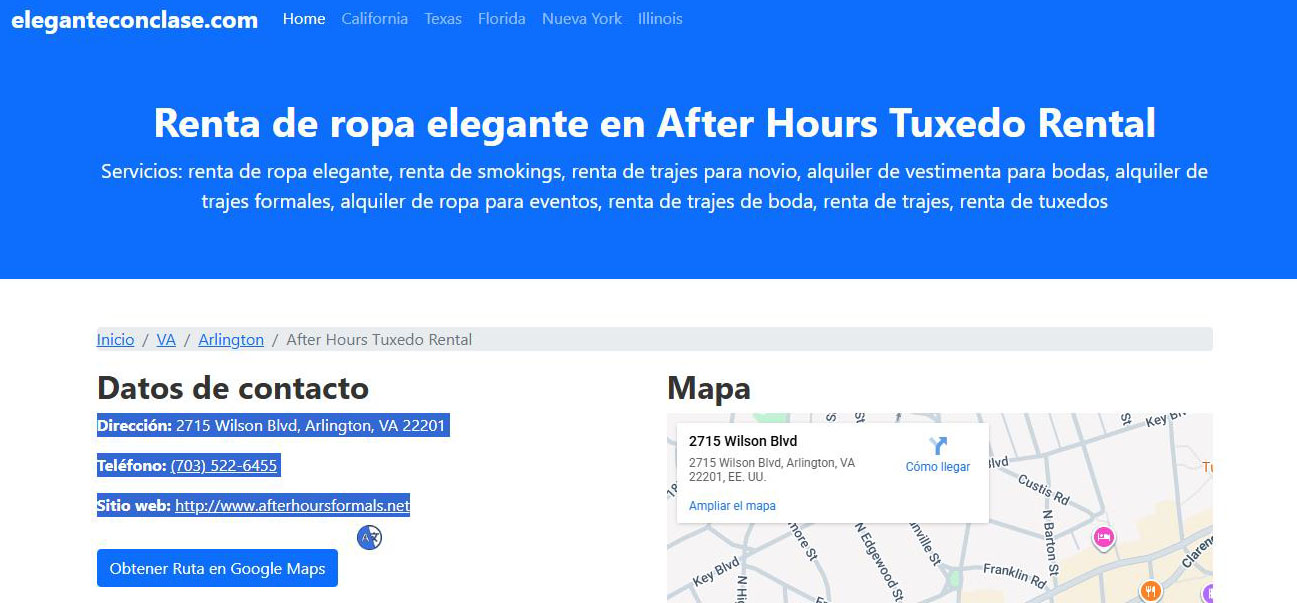Open the California nav item
The width and height of the screenshot is (1297, 603).
[x=374, y=19]
